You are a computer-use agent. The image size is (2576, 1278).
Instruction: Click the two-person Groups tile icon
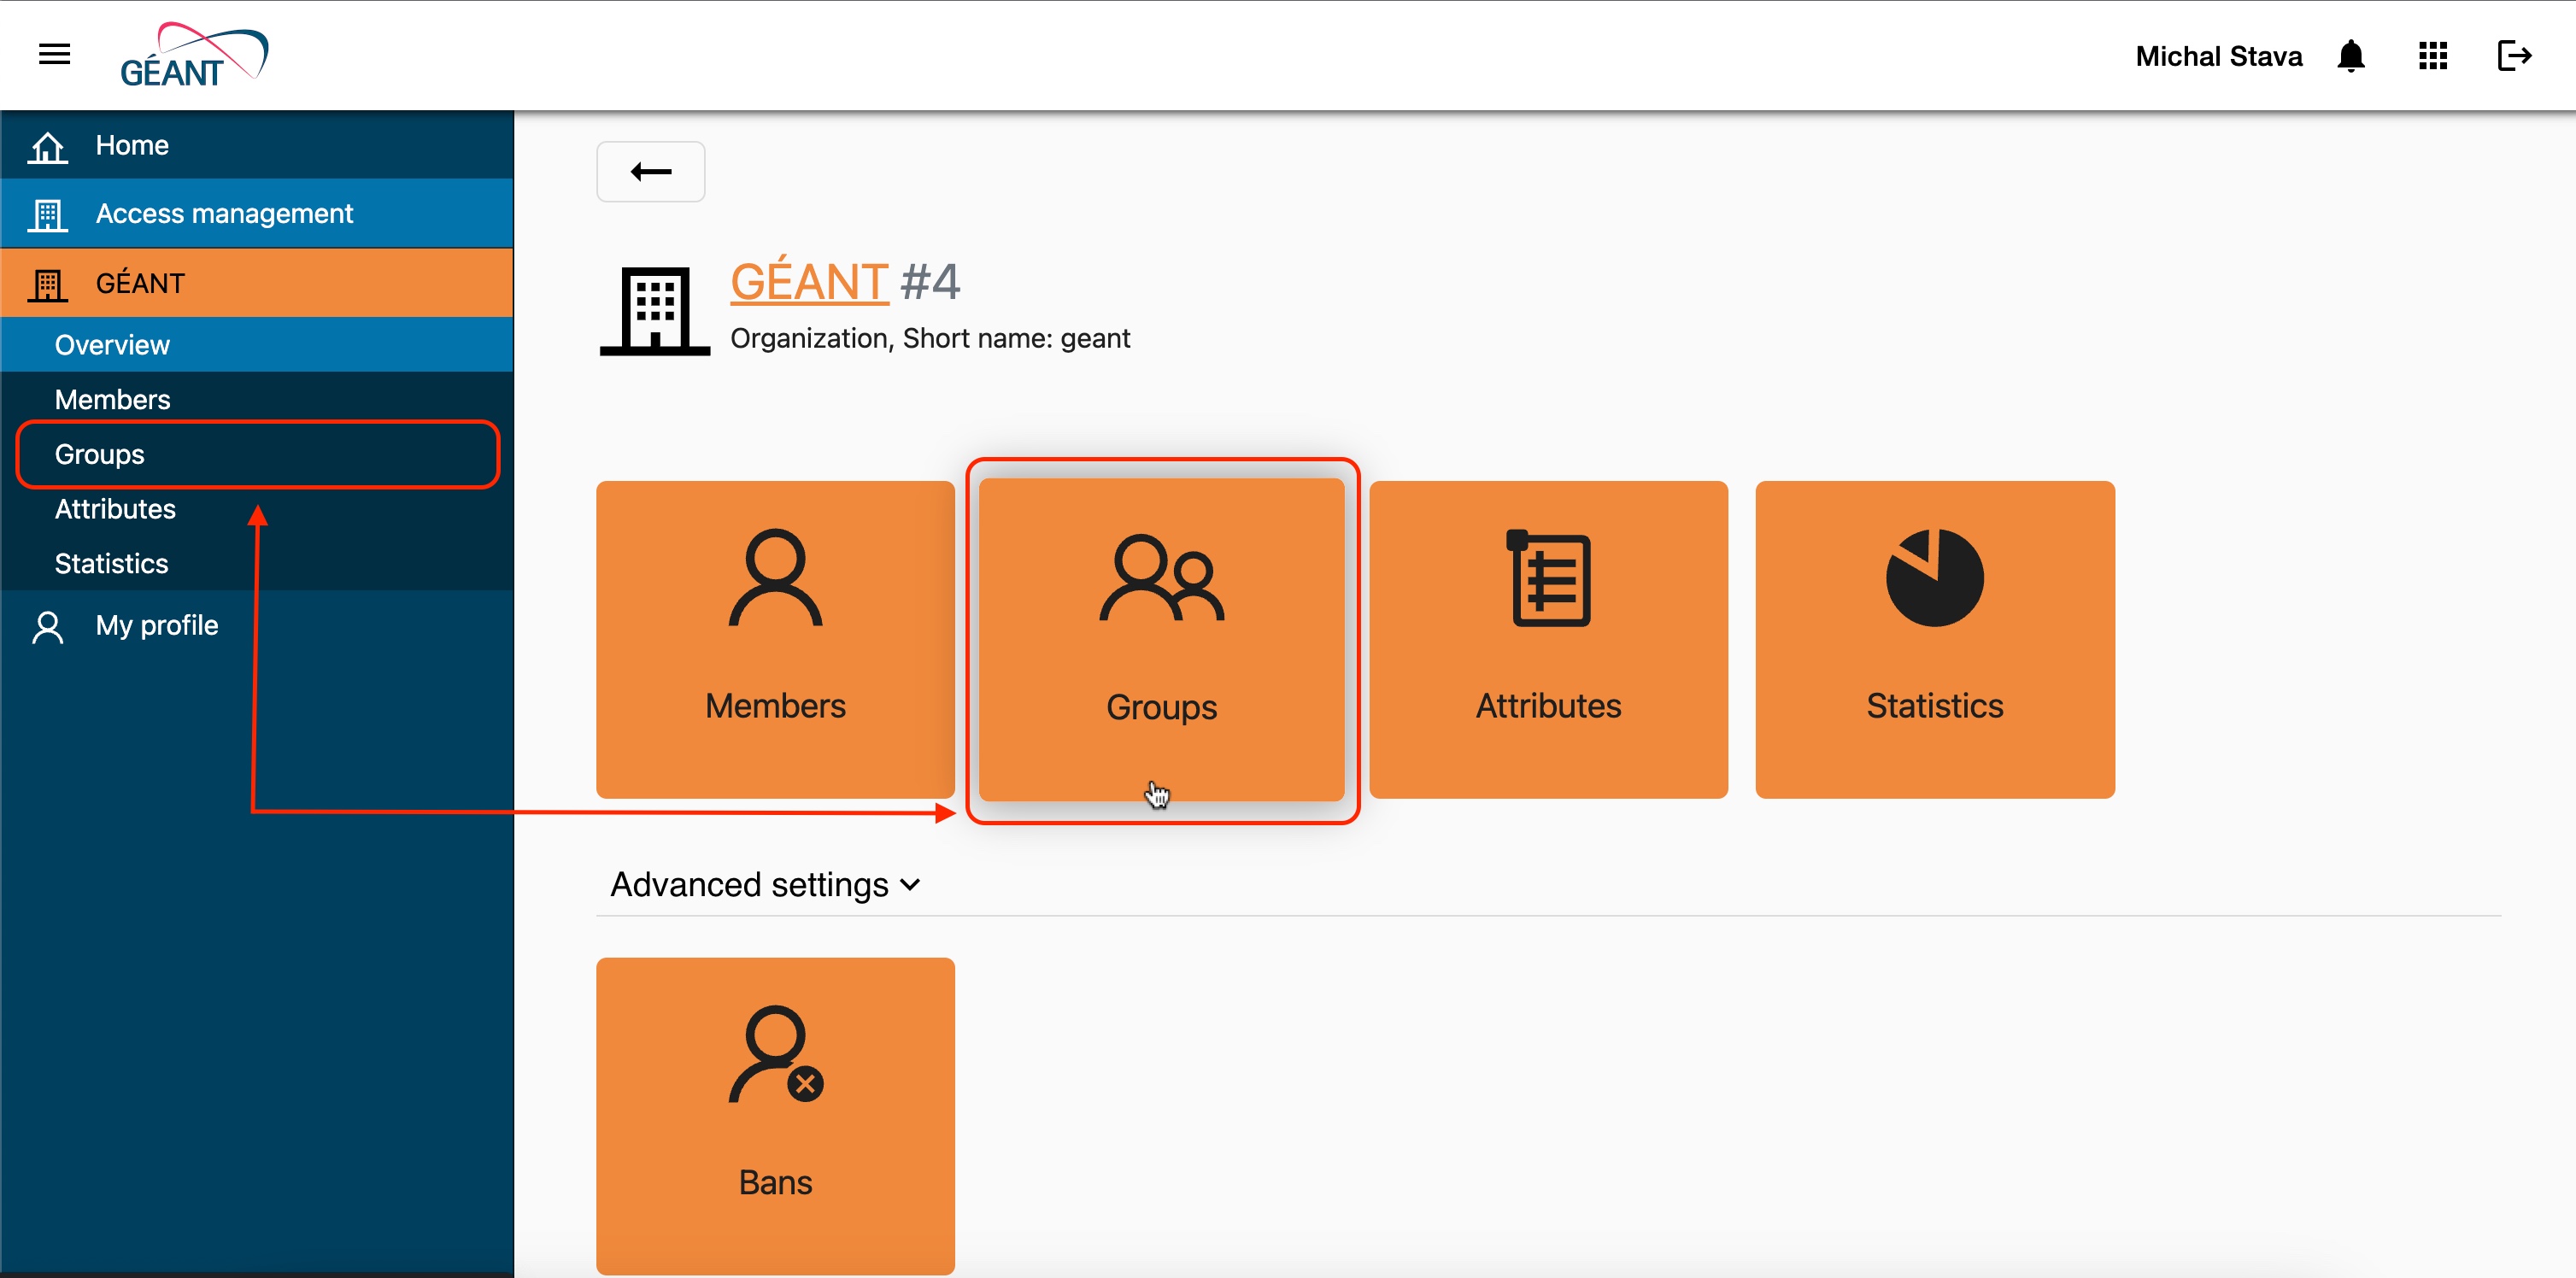[x=1162, y=578]
